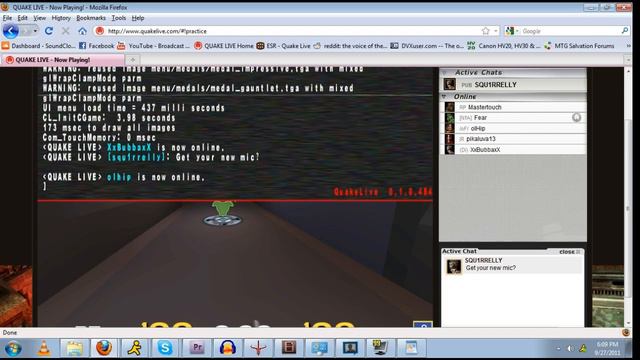Click the status icon beside Fear
The image size is (640, 360).
click(576, 118)
